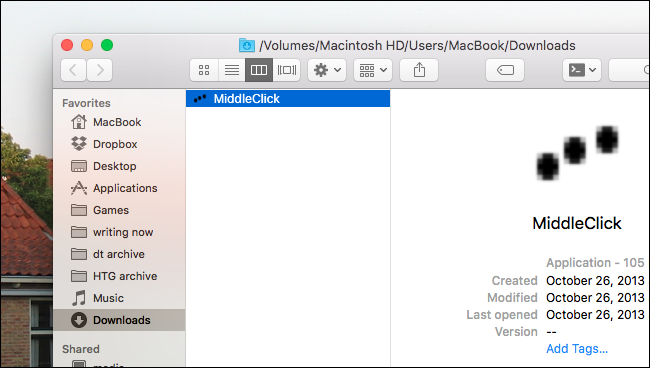Click writing now folder icon
The width and height of the screenshot is (650, 368).
tap(79, 232)
